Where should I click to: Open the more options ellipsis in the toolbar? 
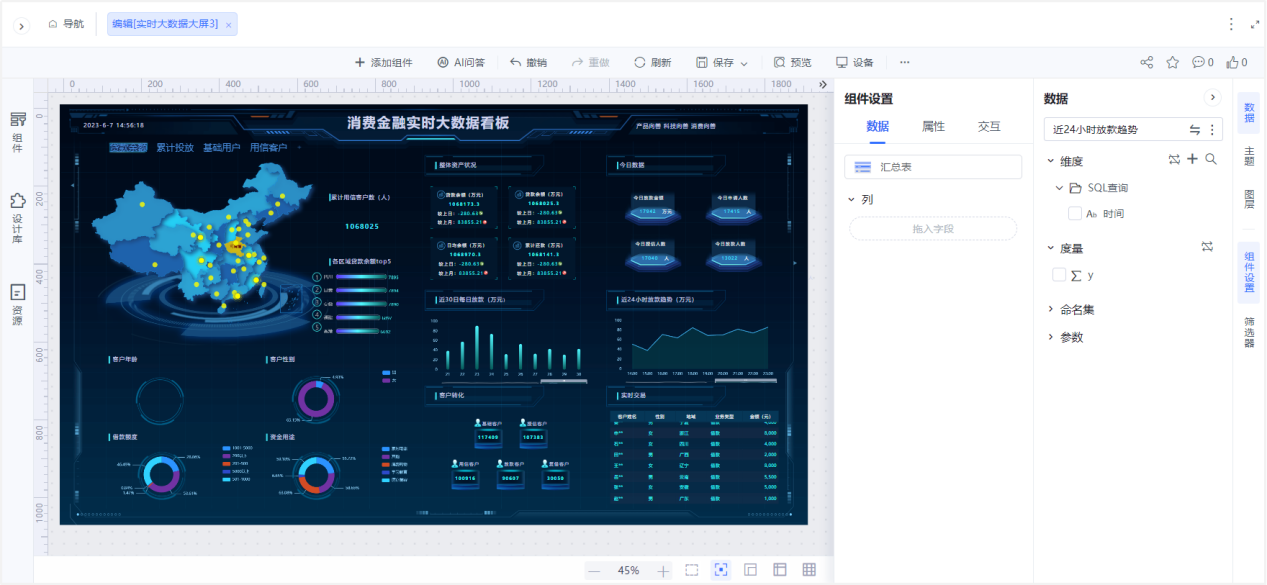[x=905, y=62]
